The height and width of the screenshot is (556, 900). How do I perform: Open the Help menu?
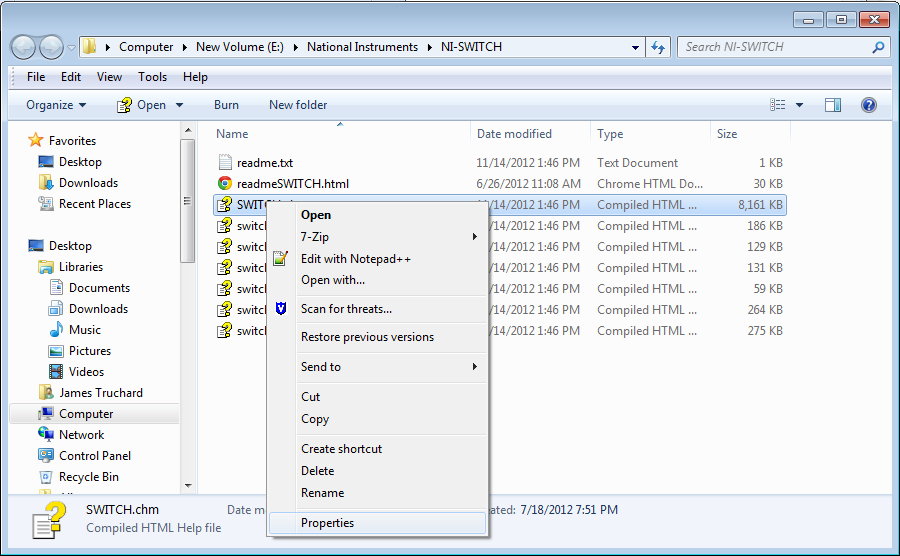[195, 77]
